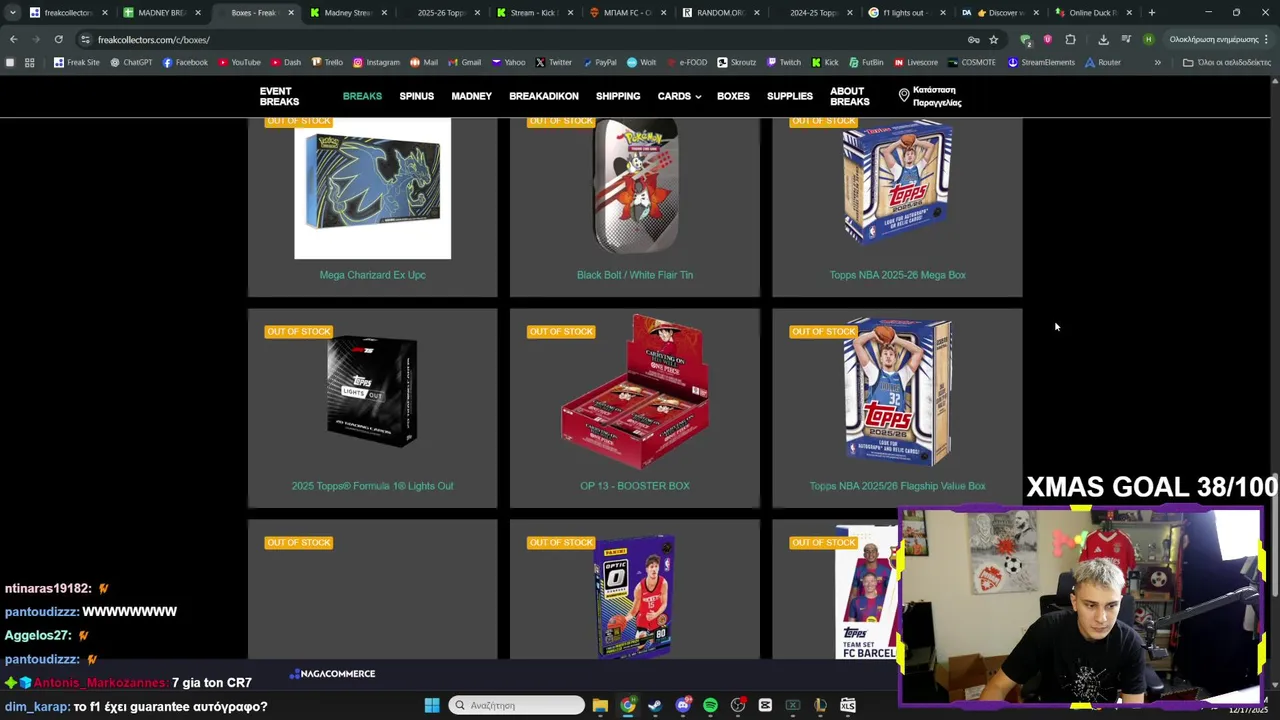
Task: Open the Skroutz bookmark
Action: [736, 62]
